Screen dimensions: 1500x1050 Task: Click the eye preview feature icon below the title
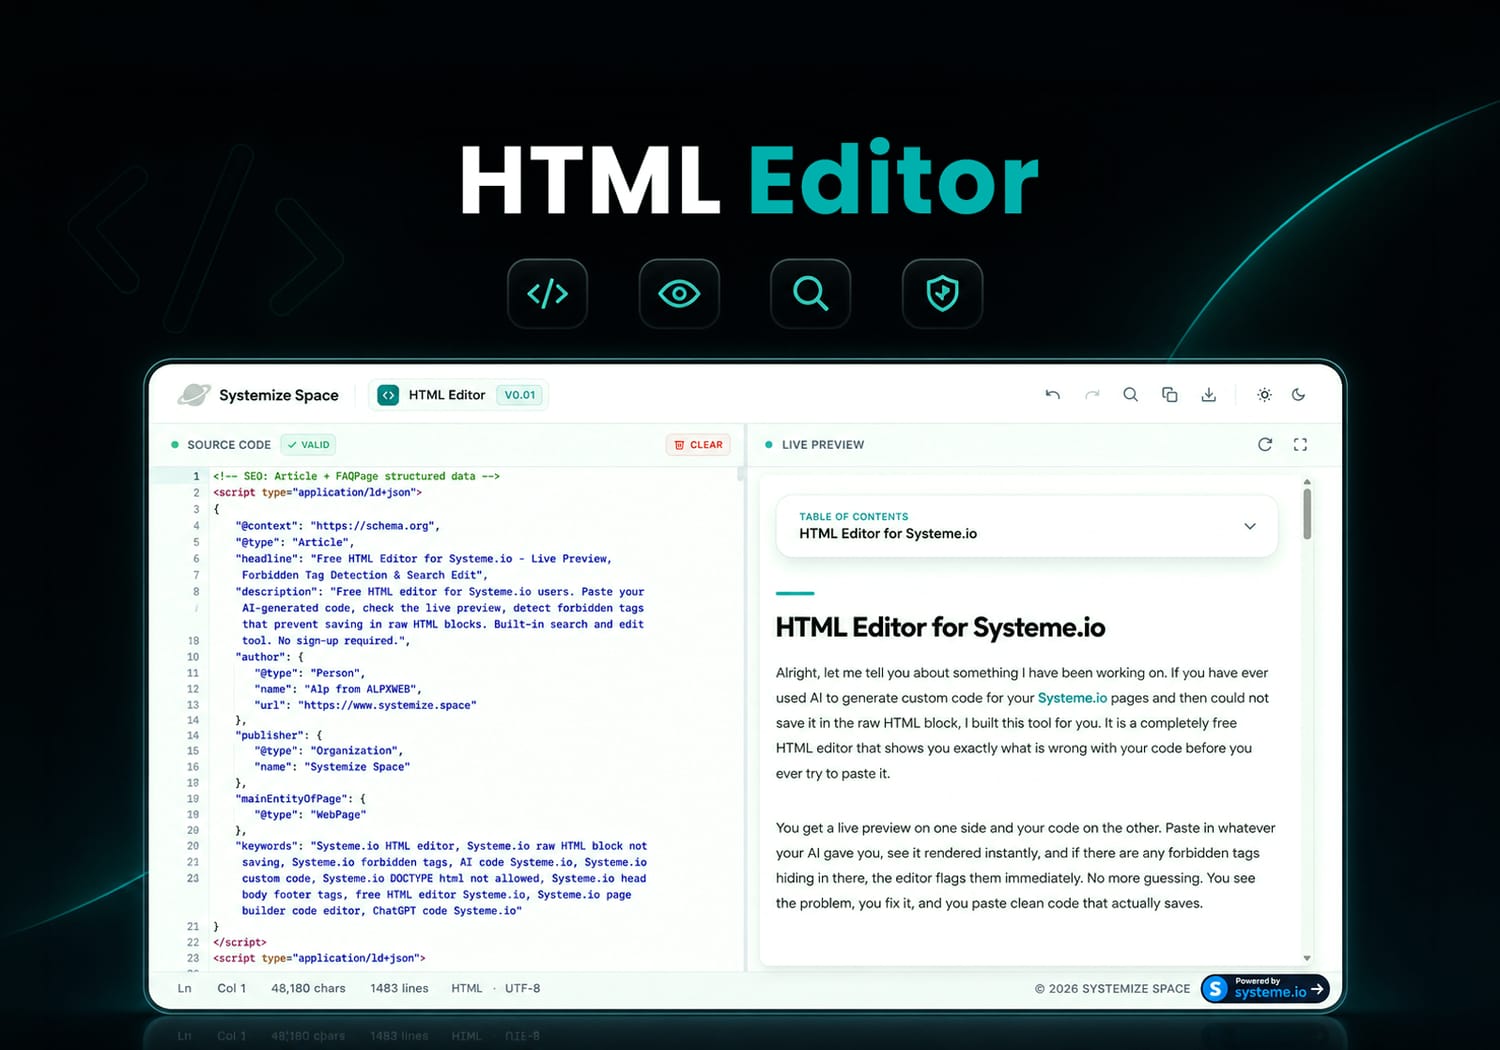click(679, 294)
